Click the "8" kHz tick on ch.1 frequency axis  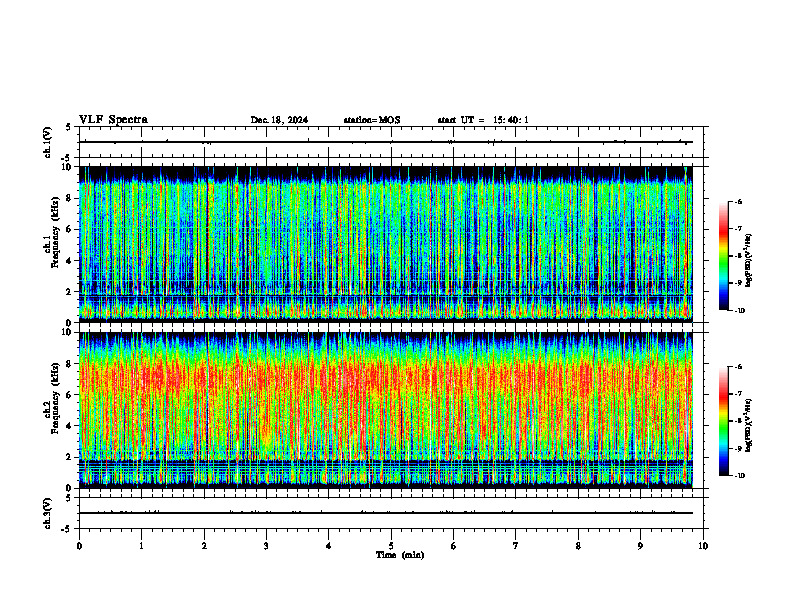tap(70, 198)
